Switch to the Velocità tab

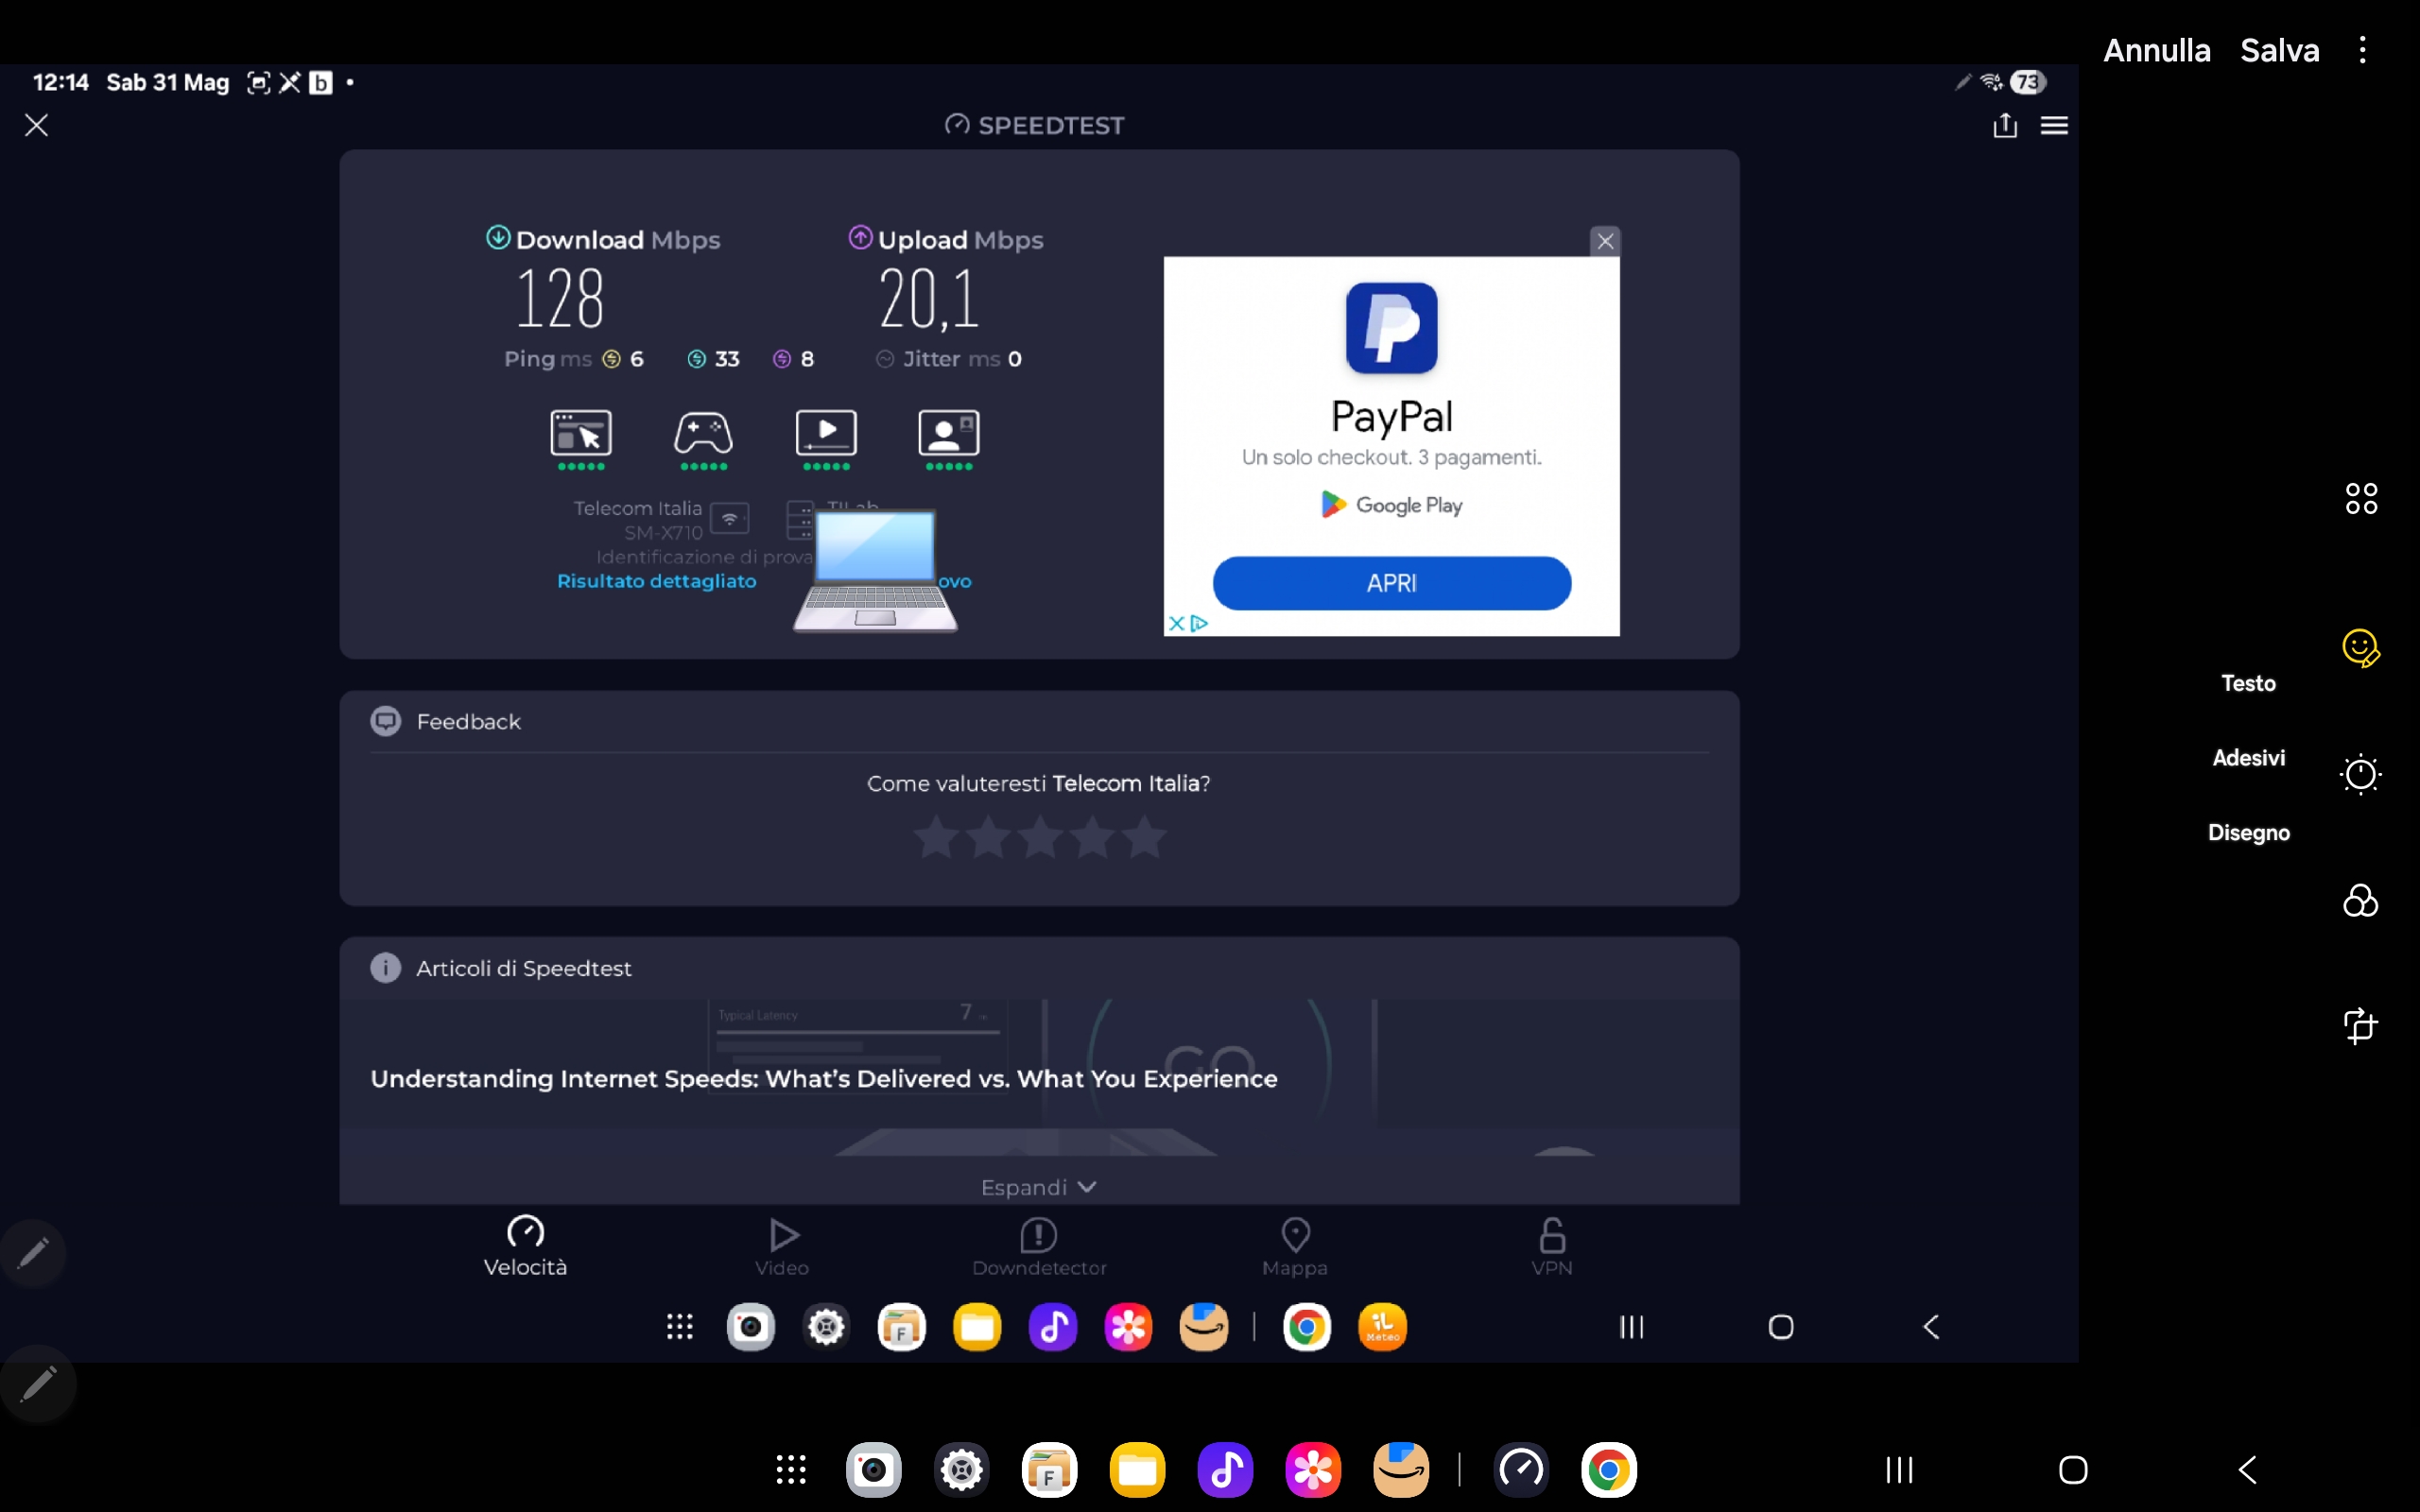tap(525, 1246)
